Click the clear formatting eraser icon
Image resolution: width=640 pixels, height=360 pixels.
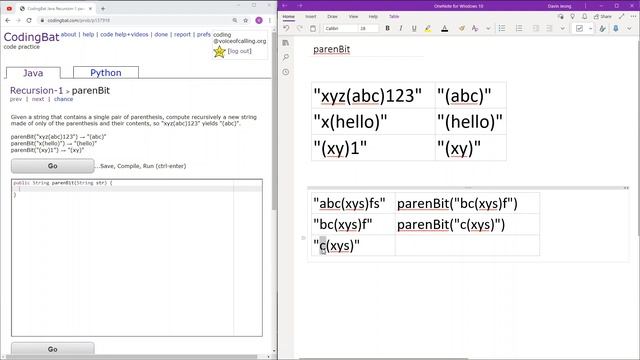pos(462,29)
